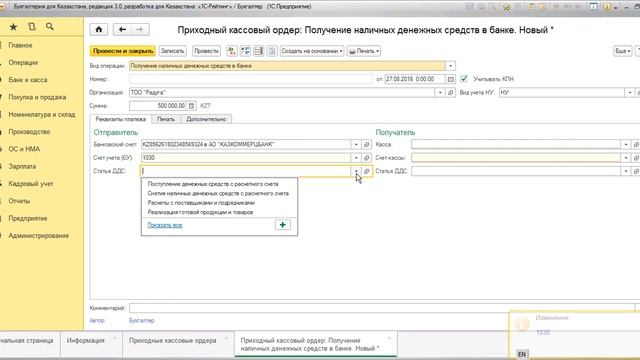The width and height of the screenshot is (640, 360).
Task: Open the Счет кассы record icon
Action: click(x=636, y=158)
